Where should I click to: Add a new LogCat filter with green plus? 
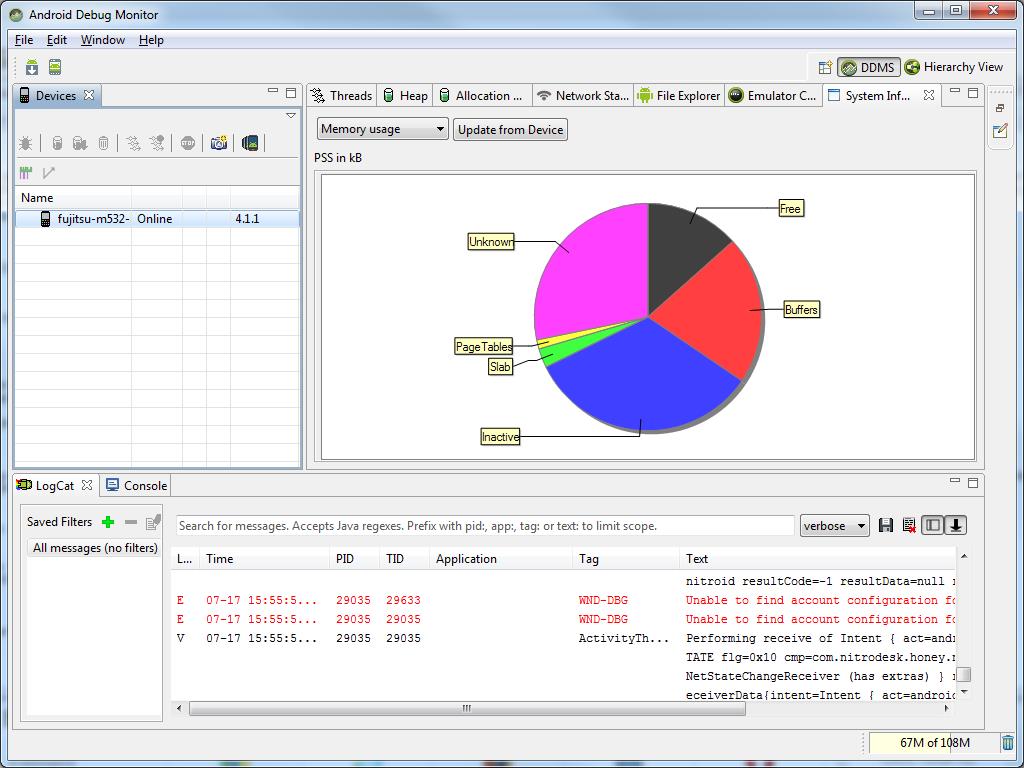[108, 522]
